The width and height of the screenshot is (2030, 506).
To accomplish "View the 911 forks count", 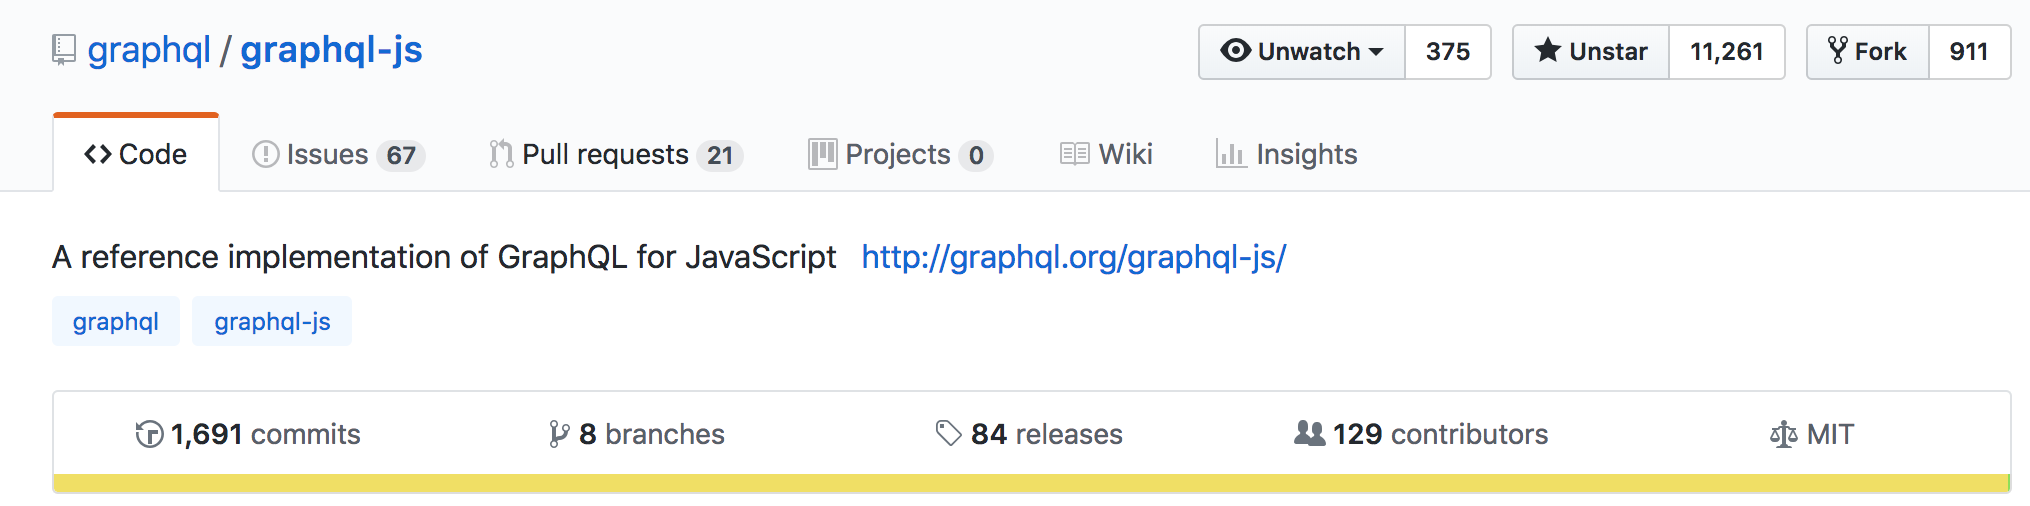I will coord(1969,52).
